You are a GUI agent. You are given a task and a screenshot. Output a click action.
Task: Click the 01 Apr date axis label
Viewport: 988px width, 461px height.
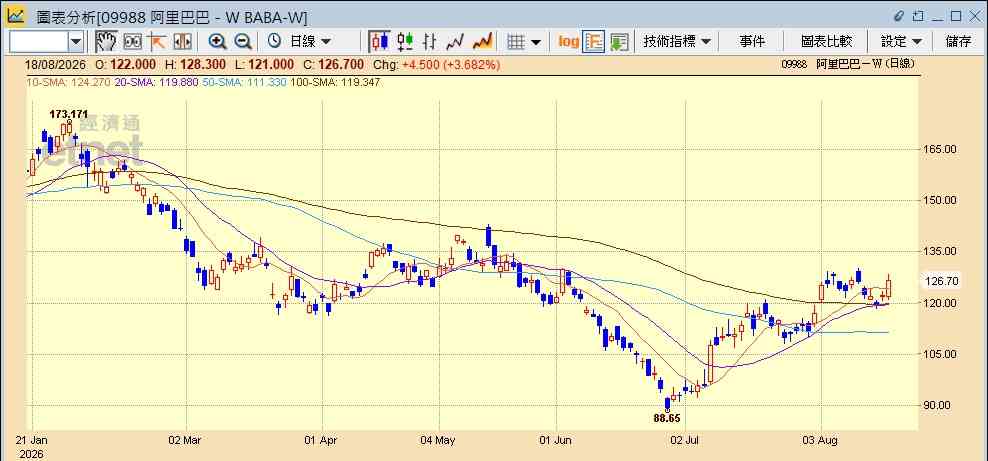(x=321, y=441)
